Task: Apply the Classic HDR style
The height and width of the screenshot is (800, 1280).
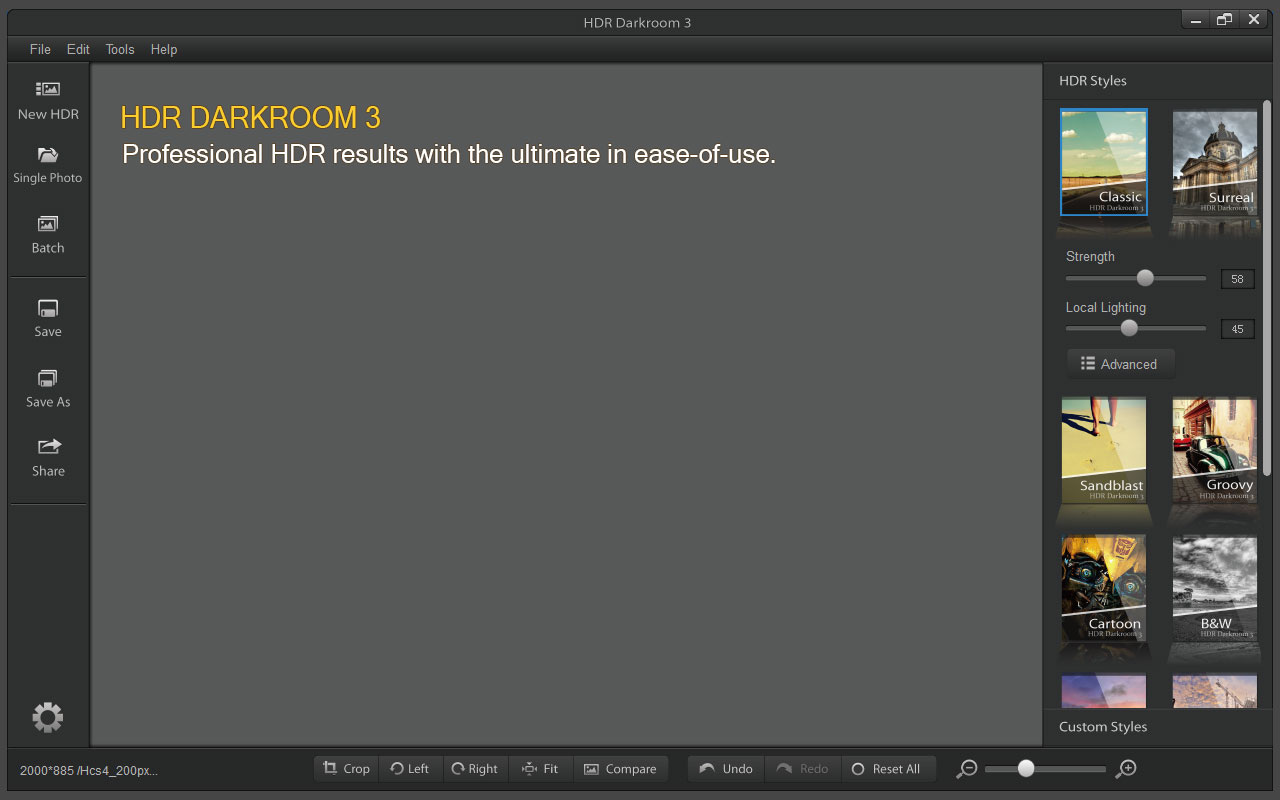Action: [x=1104, y=162]
